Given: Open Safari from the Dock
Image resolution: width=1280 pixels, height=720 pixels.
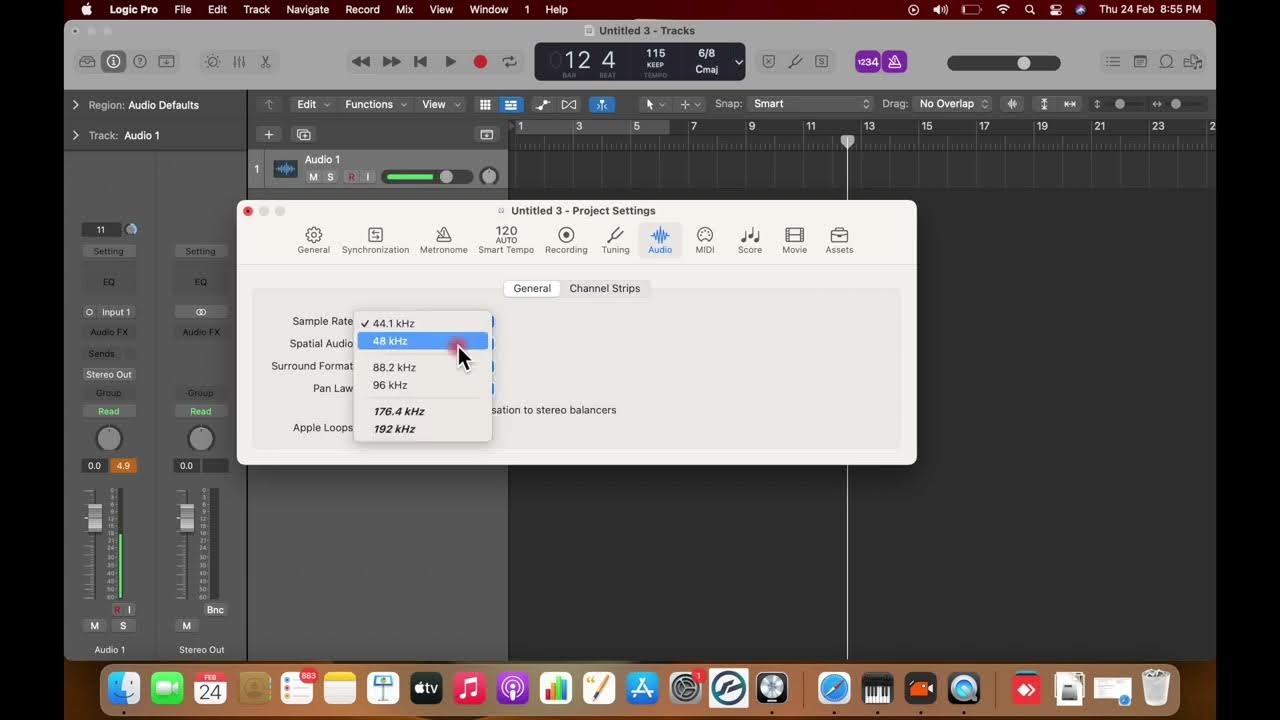Looking at the screenshot, I should 834,688.
